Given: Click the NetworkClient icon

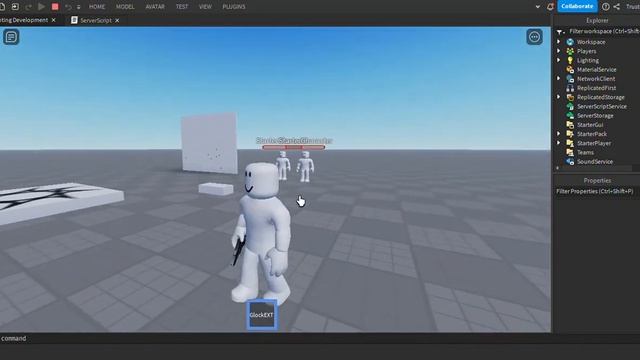Looking at the screenshot, I should (570, 79).
